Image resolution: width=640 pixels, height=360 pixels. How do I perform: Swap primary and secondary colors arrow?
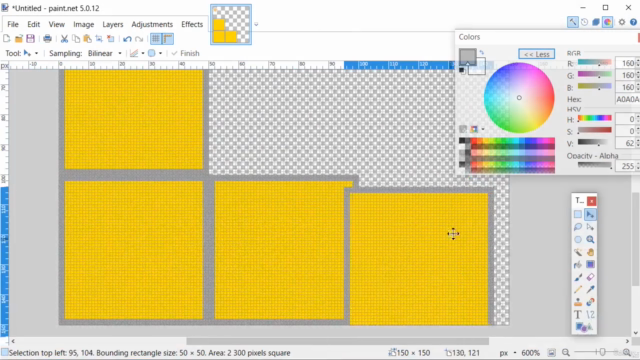coord(482,52)
